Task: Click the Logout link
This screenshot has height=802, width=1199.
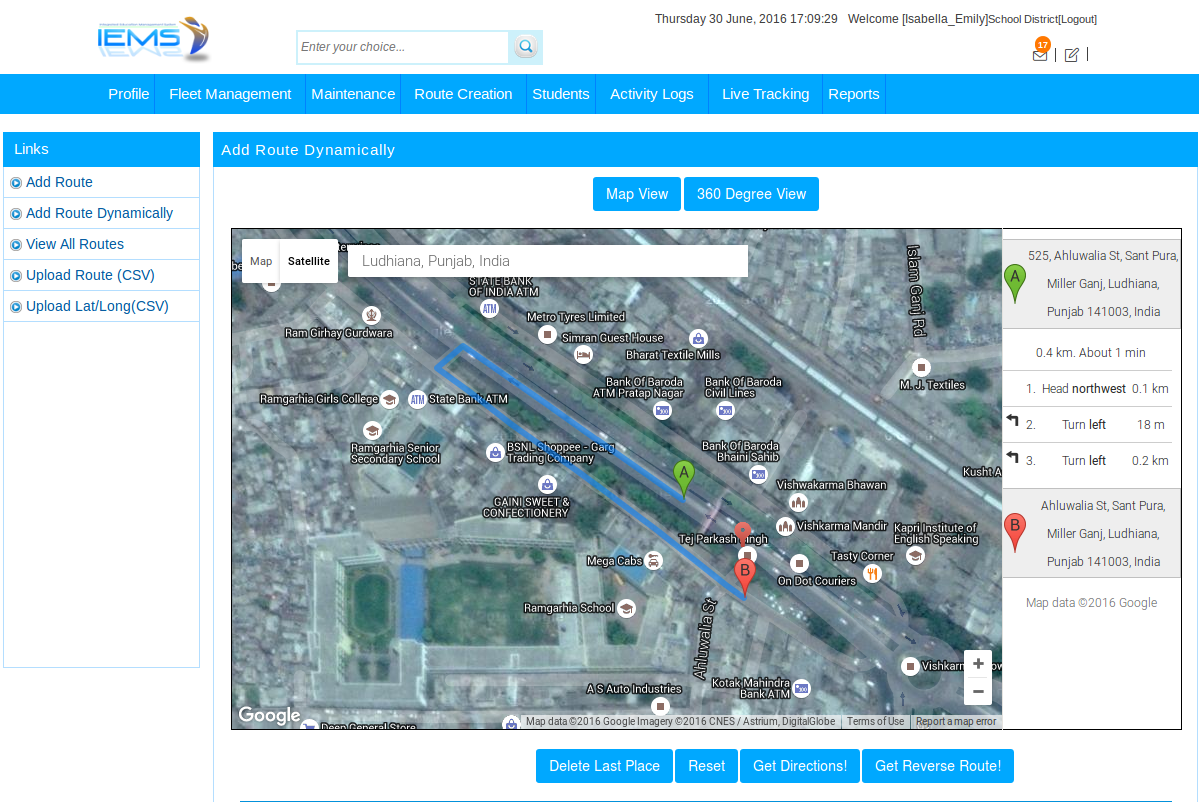Action: (1077, 19)
